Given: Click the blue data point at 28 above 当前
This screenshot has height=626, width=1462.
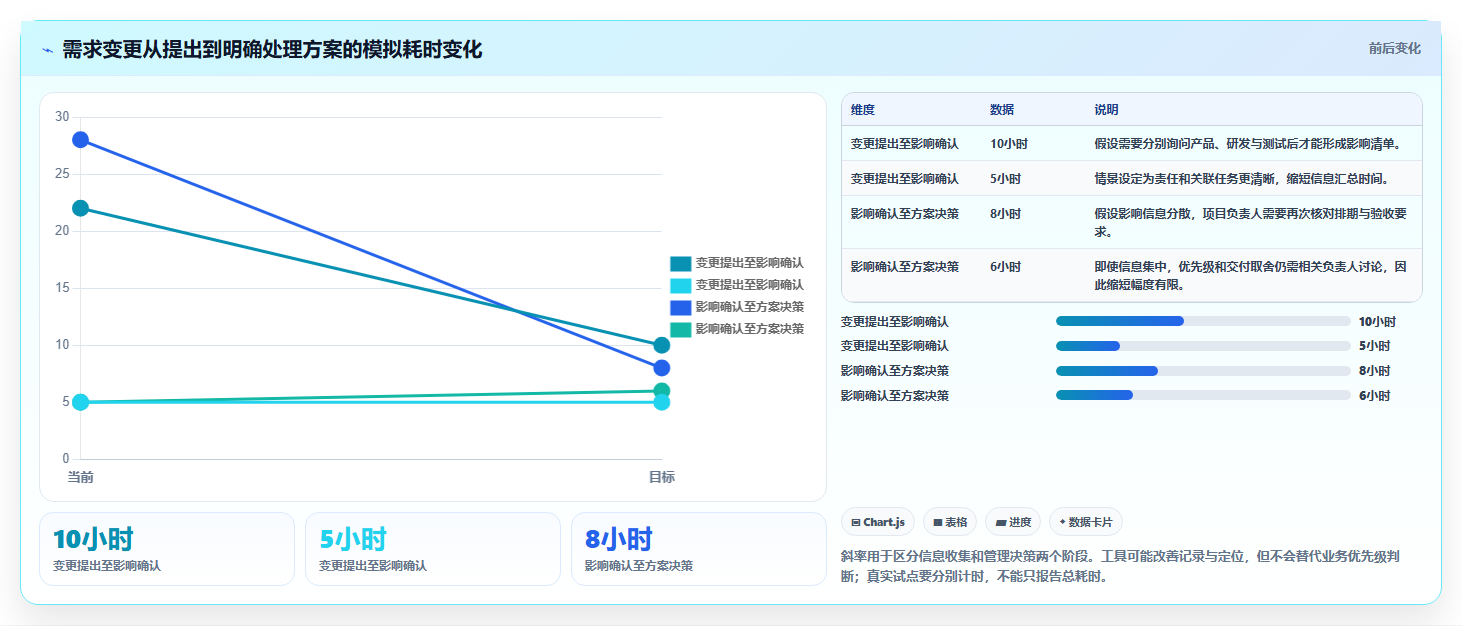Looking at the screenshot, I should [x=80, y=139].
